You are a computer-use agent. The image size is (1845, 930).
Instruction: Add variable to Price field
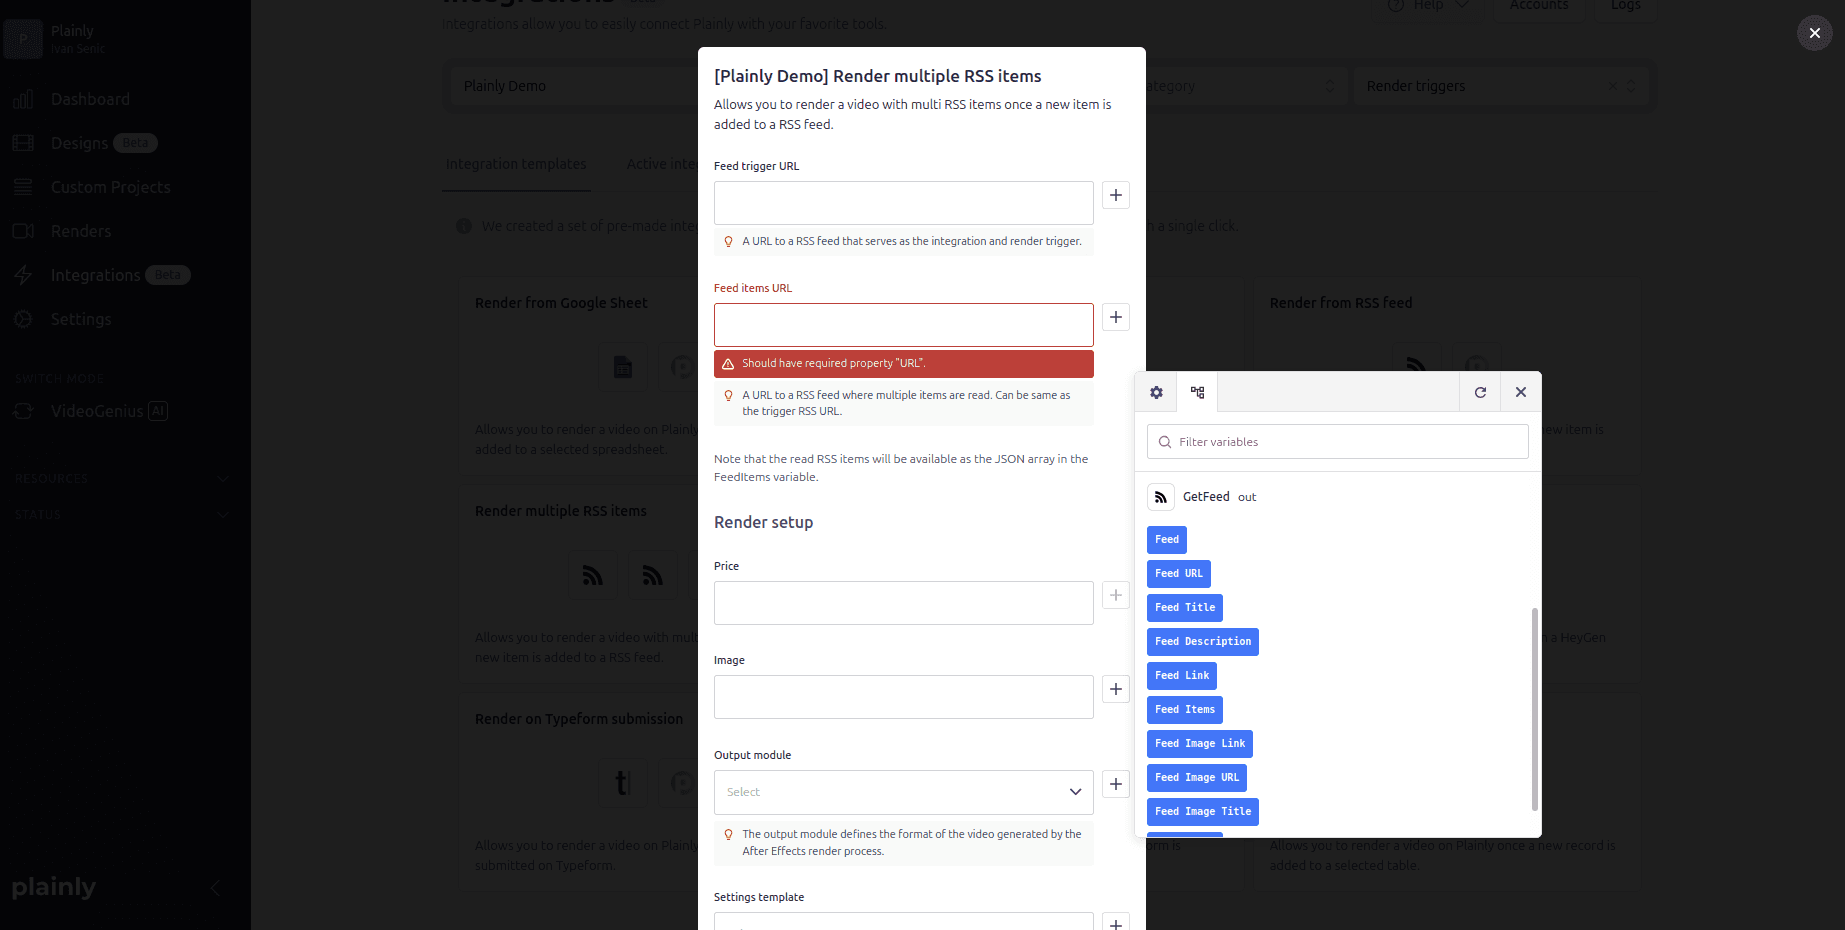pos(1116,595)
